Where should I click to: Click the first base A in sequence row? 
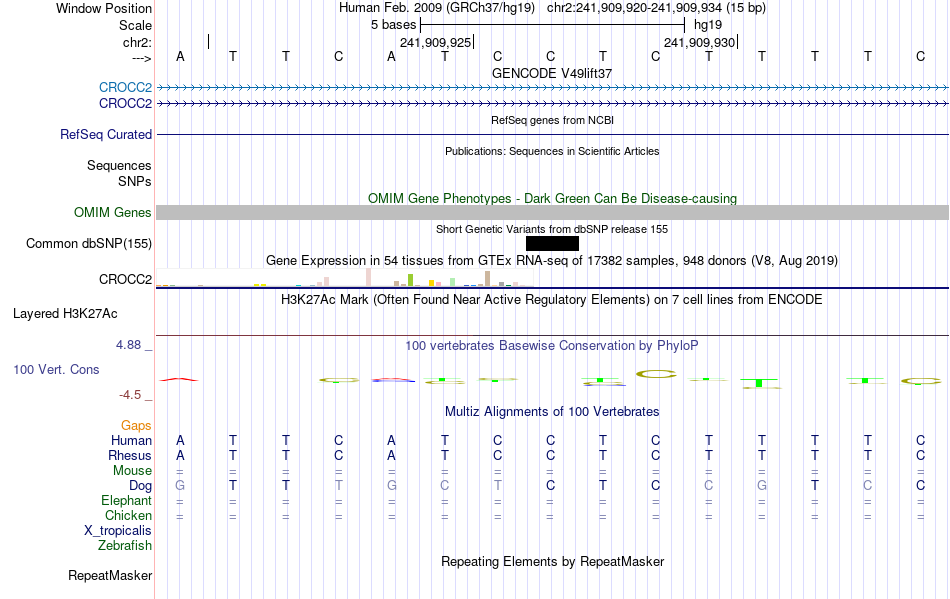coord(180,56)
